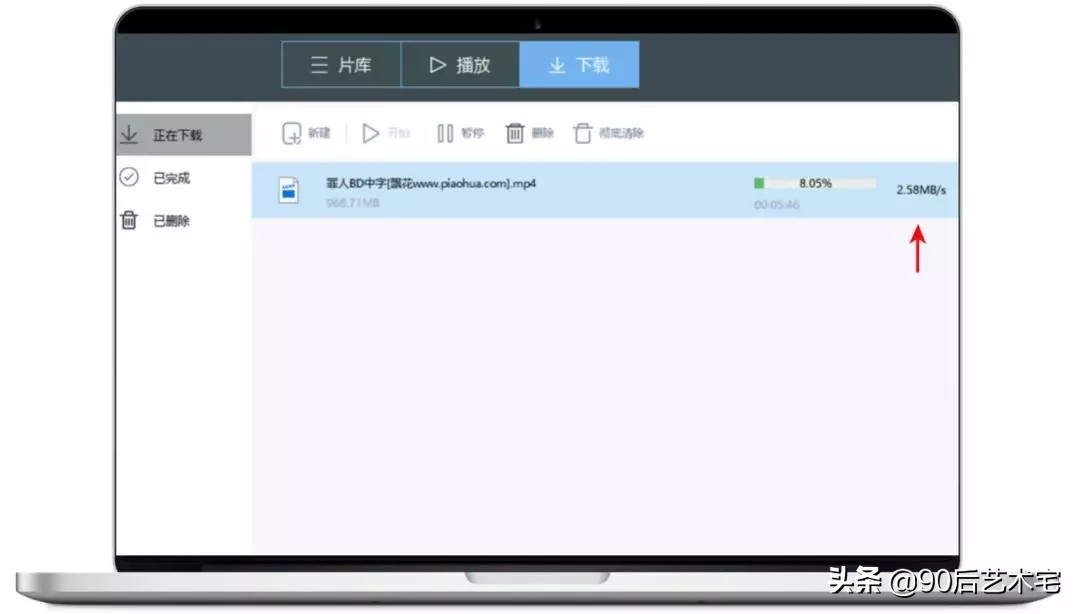Screen dimensions: 1080x614
Task: Click the trash icon beside 已删除
Action: 129,221
